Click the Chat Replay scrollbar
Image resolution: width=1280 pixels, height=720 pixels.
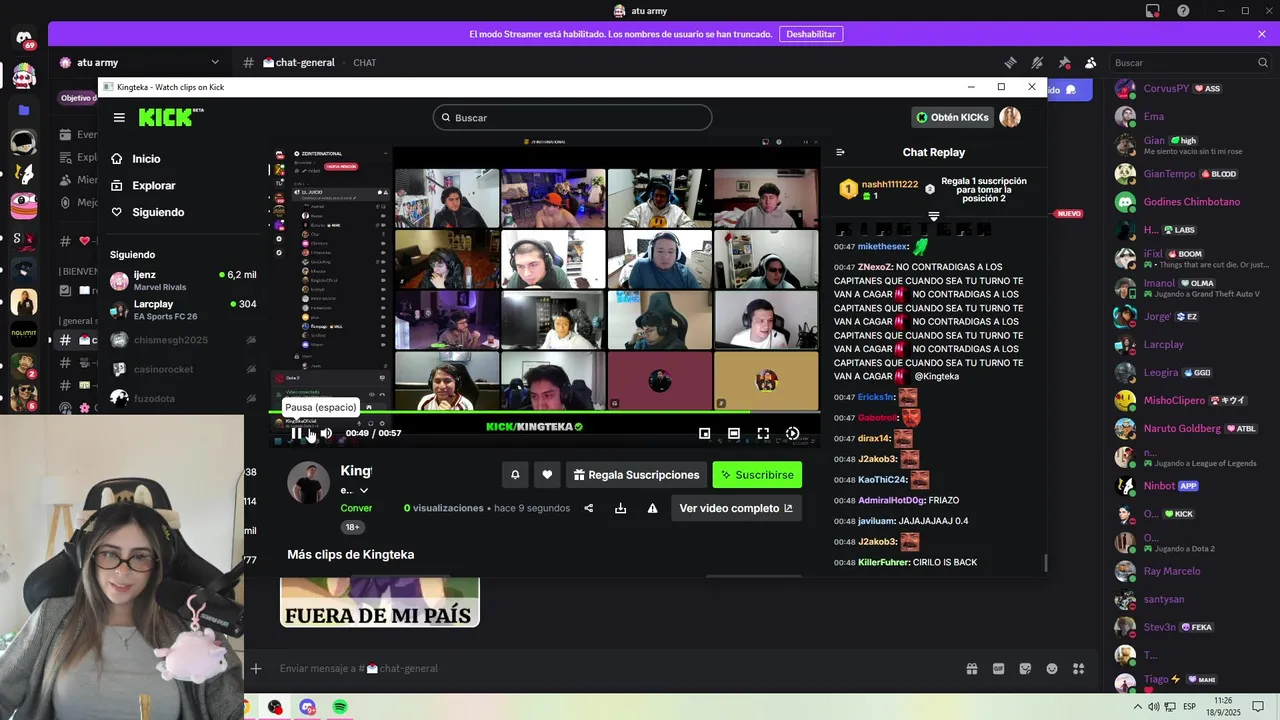coord(1044,563)
